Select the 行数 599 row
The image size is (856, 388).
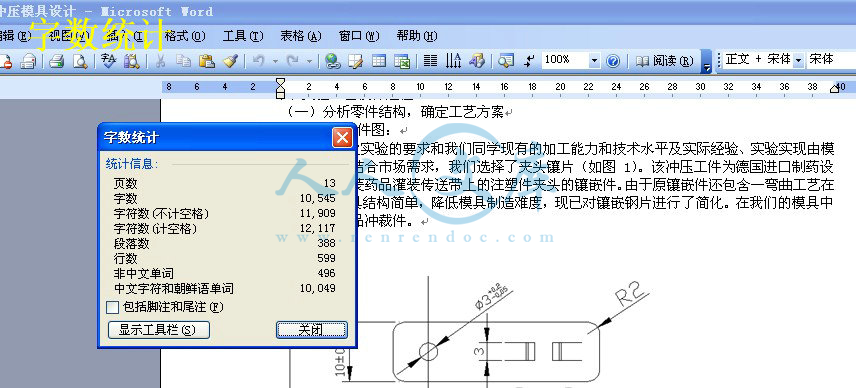click(x=224, y=259)
